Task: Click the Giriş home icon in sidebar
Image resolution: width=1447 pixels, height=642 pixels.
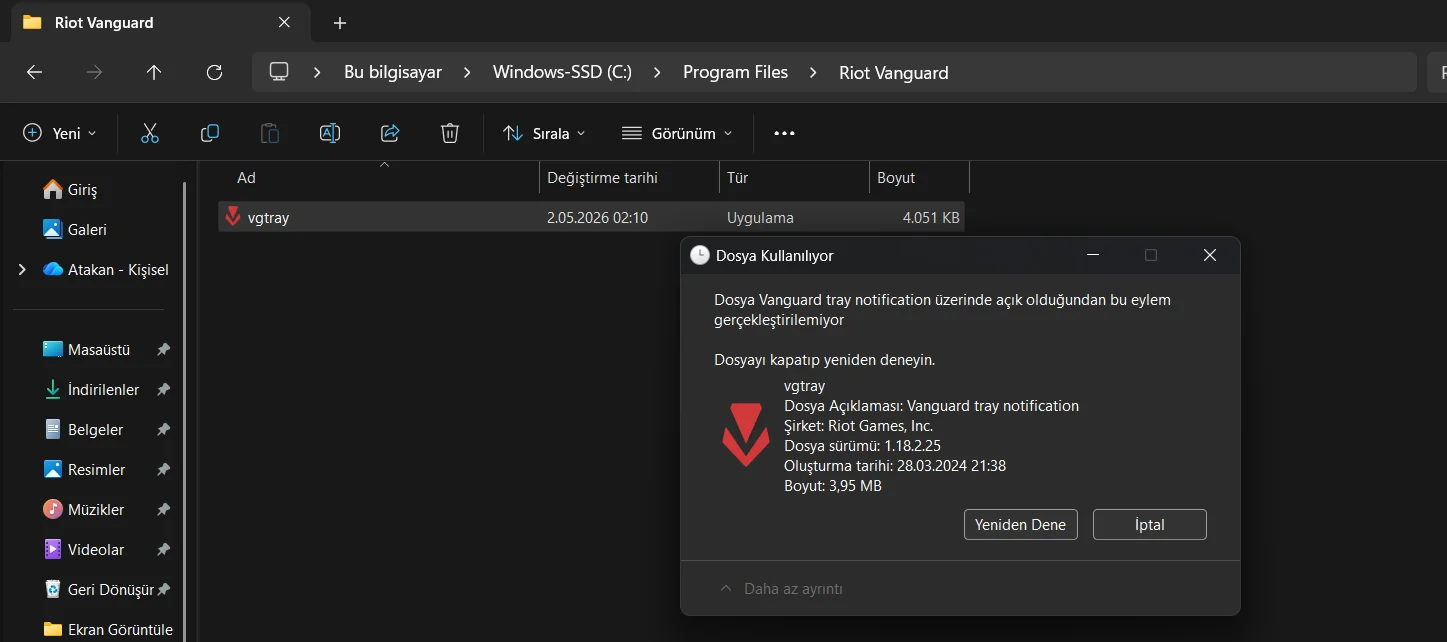Action: 53,189
